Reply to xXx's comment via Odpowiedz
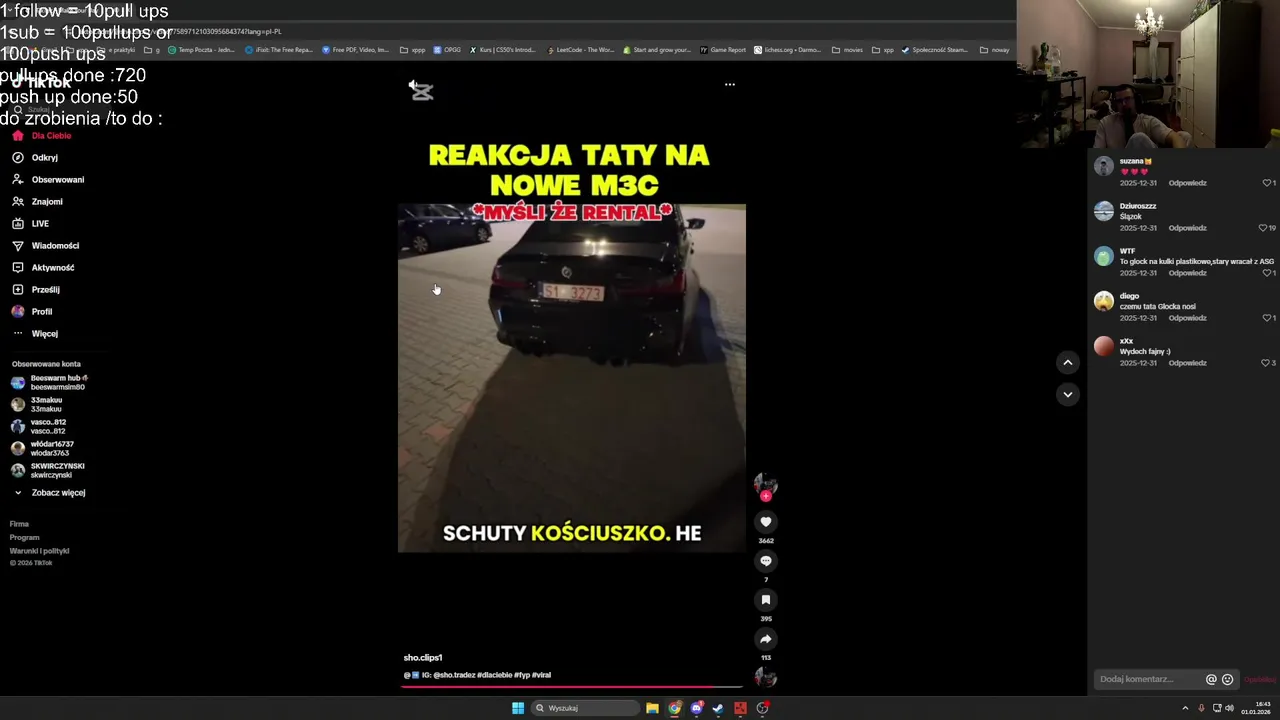 click(x=1188, y=363)
